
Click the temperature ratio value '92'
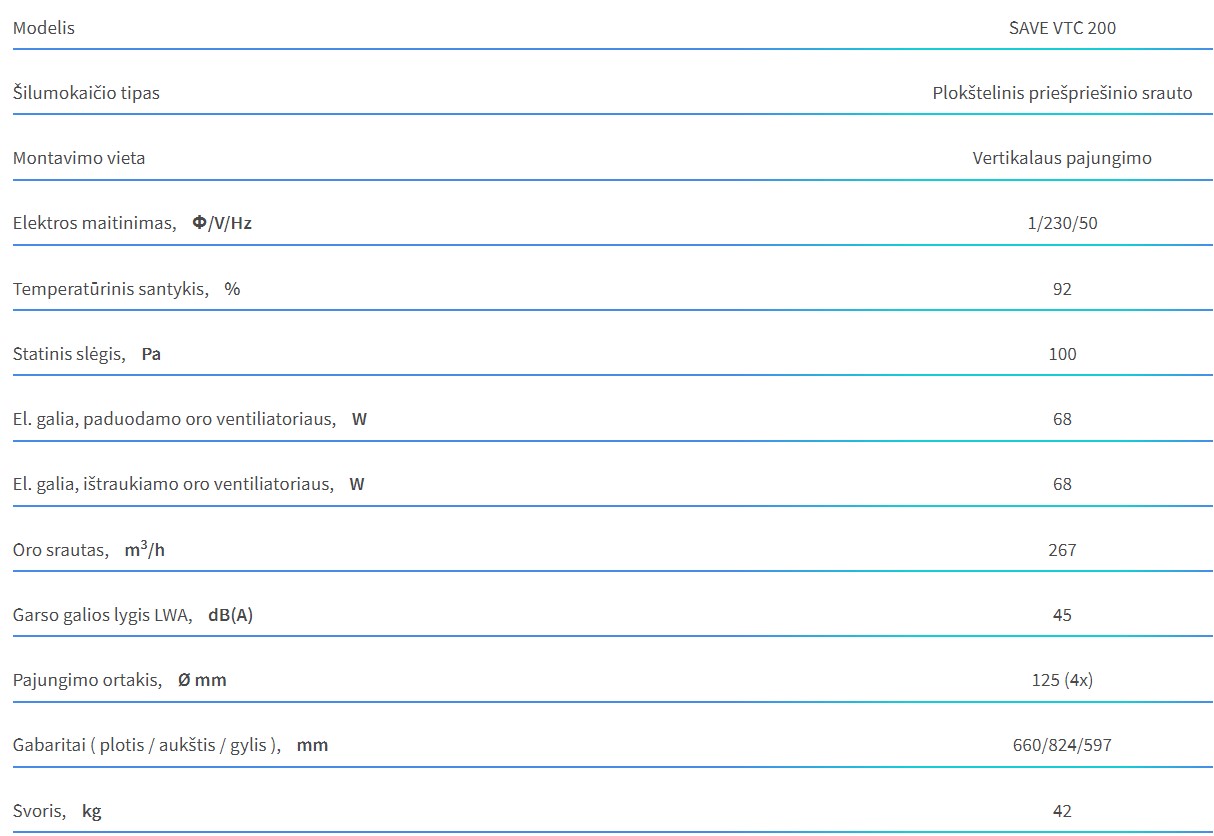tap(1062, 289)
